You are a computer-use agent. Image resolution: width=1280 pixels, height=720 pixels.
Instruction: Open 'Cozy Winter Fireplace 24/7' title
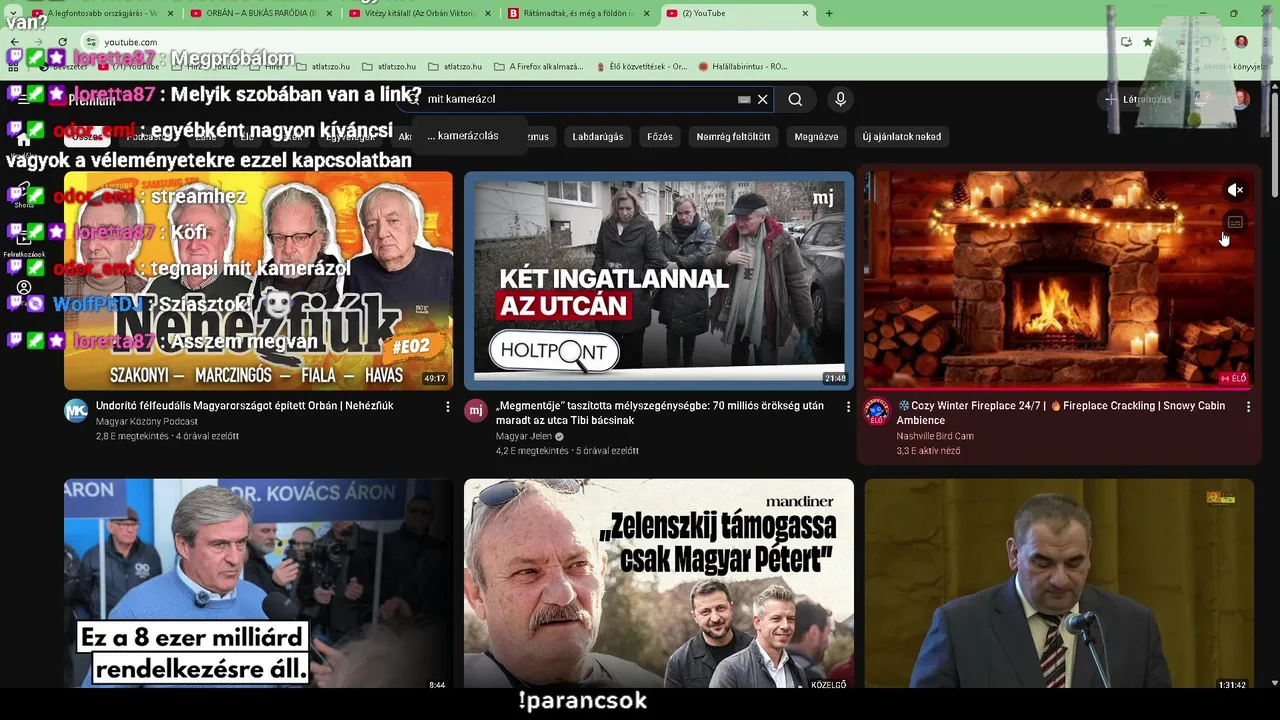(1061, 413)
